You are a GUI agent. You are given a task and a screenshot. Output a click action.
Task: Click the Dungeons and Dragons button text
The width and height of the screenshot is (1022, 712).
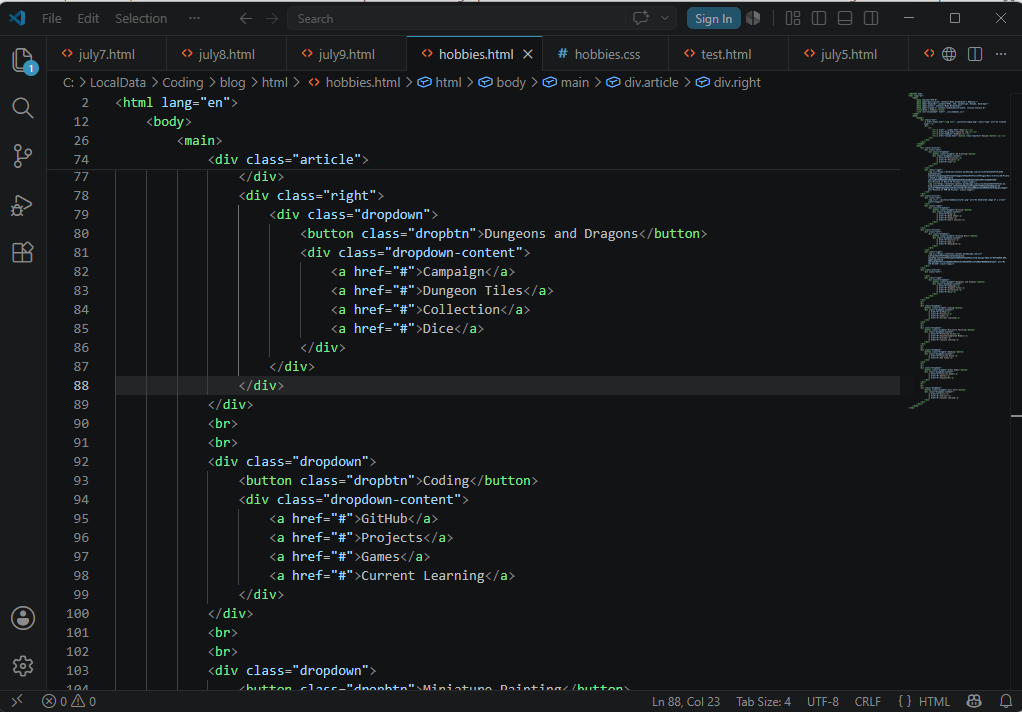pyautogui.click(x=561, y=233)
